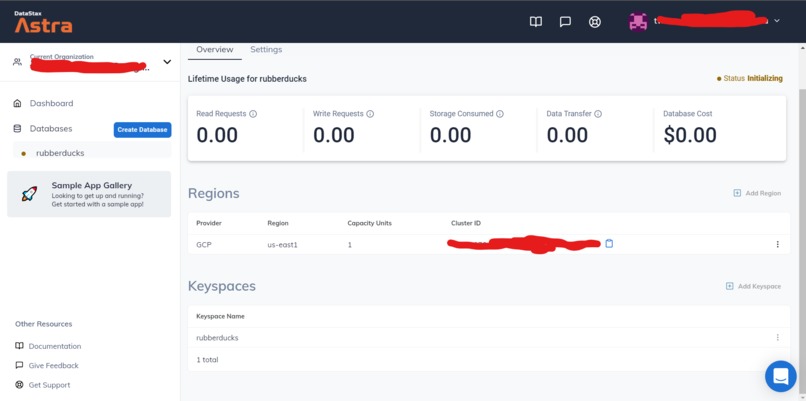Expand the user account menu chevron
This screenshot has width=806, height=401.
[x=777, y=21]
